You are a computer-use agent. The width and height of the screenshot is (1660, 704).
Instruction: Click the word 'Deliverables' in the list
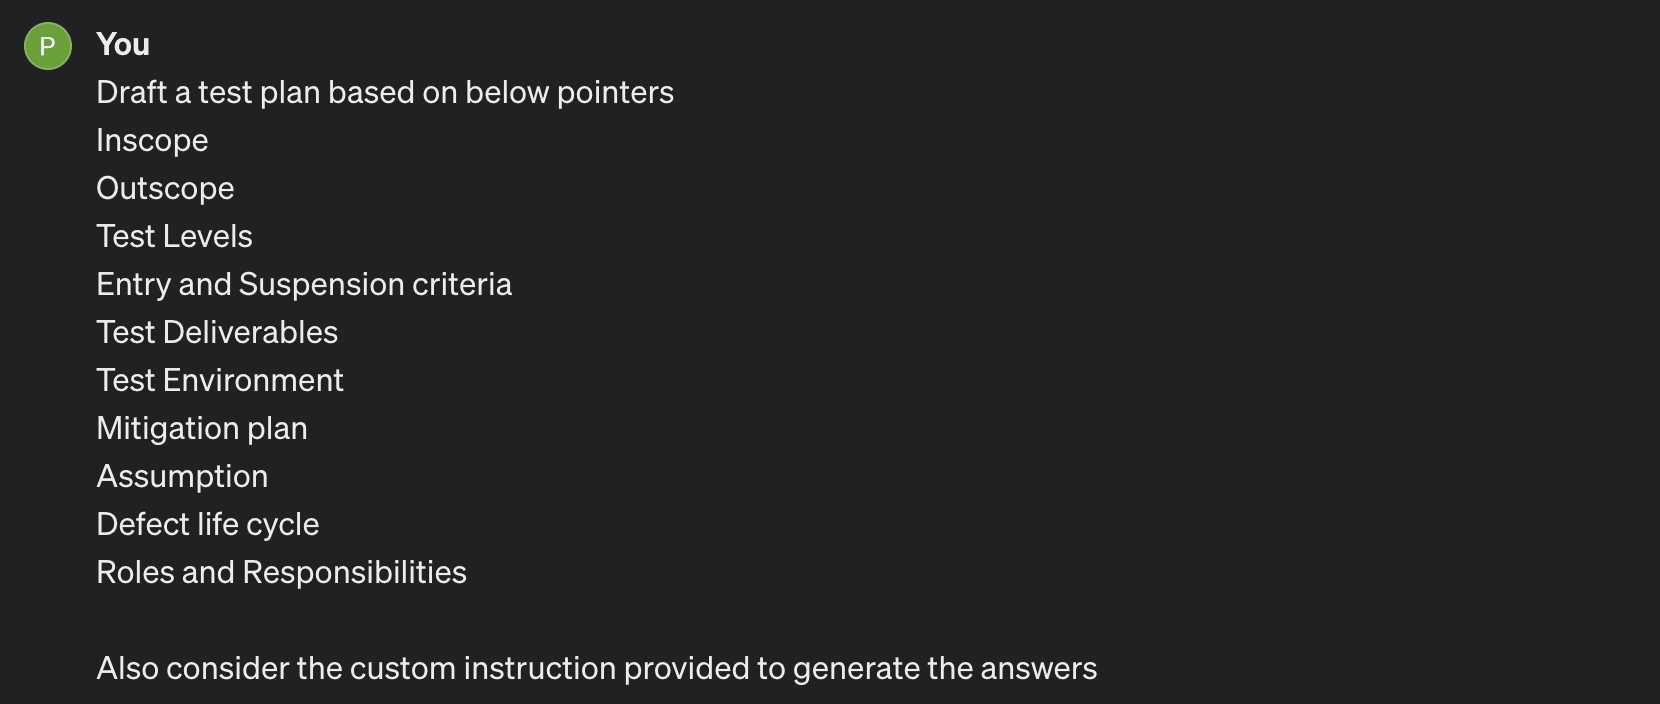[250, 332]
